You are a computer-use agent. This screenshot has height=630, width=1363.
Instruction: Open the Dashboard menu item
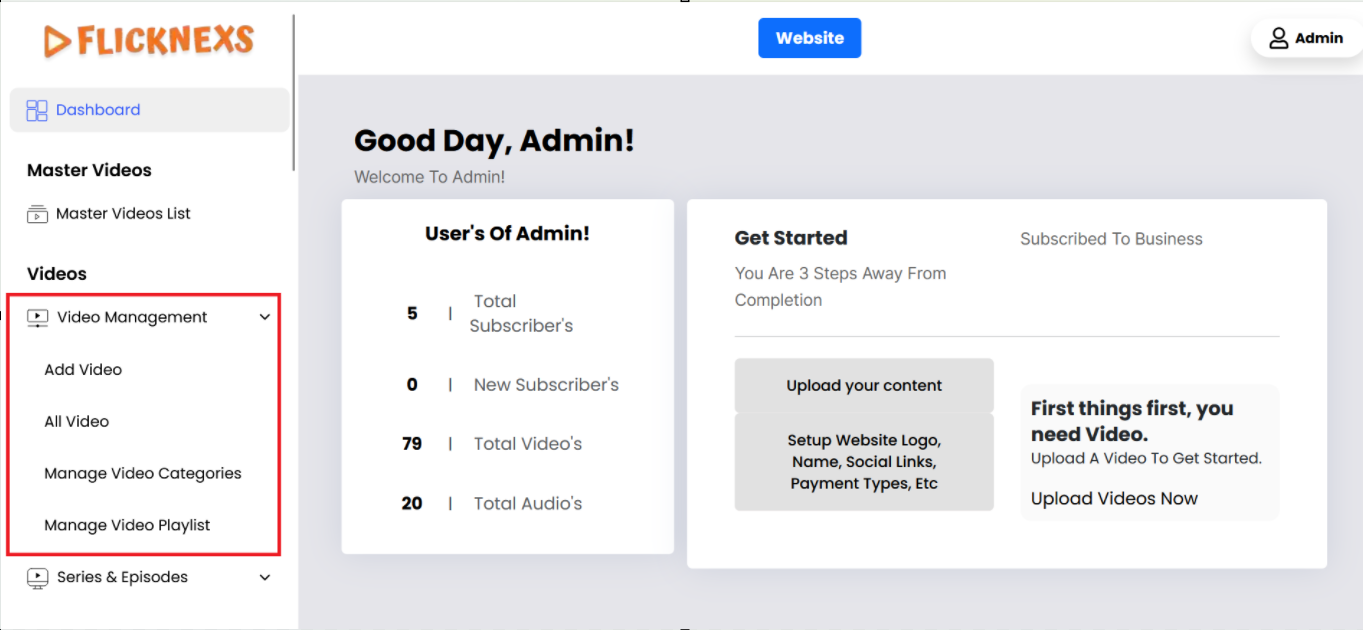coord(98,110)
